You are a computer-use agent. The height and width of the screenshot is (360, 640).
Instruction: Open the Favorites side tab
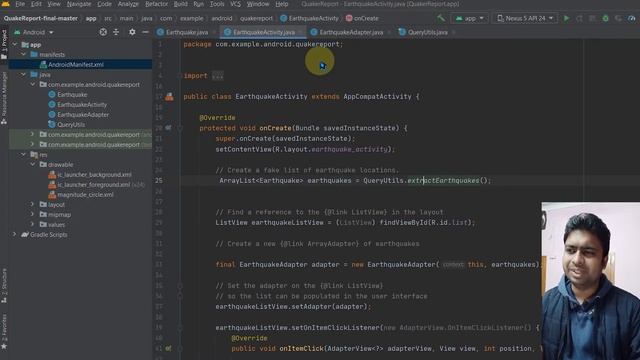(4, 331)
